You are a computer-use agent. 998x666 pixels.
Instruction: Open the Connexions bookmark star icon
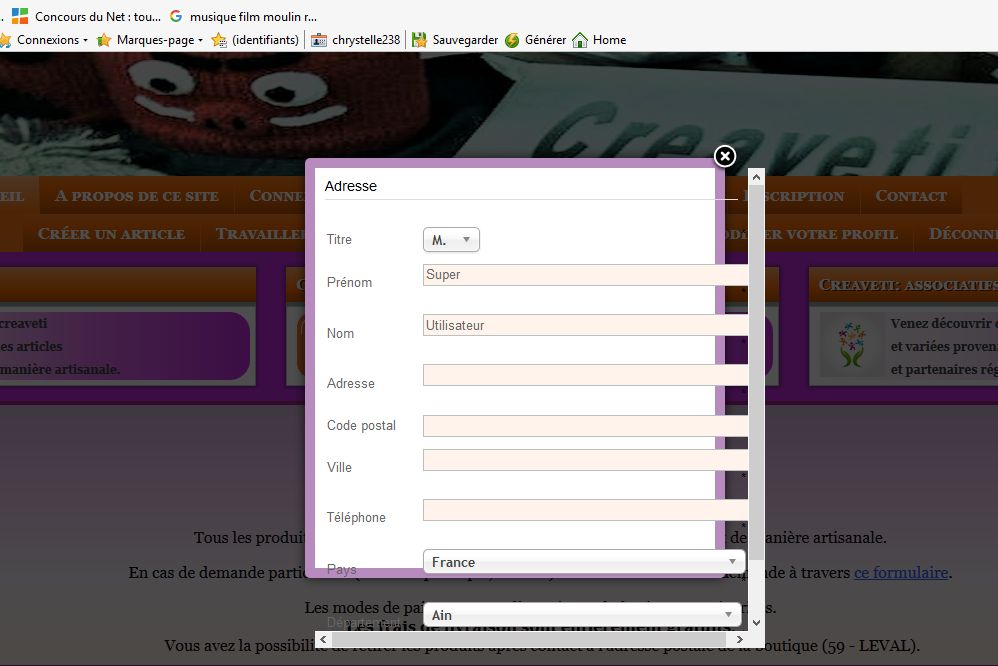[6, 40]
